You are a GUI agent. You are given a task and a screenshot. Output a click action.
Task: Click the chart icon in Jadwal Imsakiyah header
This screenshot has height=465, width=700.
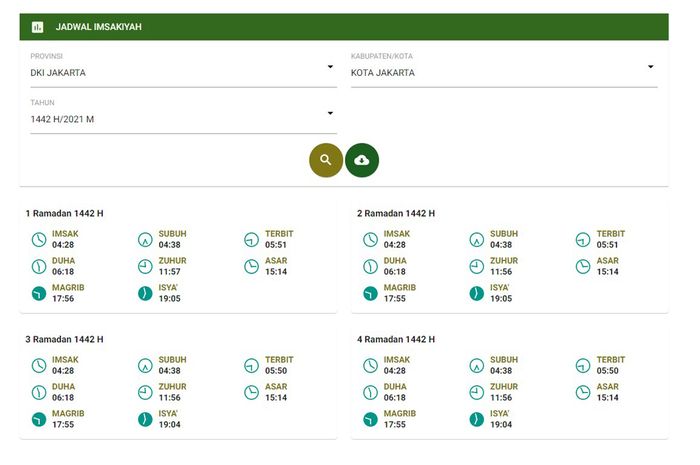coord(37,27)
